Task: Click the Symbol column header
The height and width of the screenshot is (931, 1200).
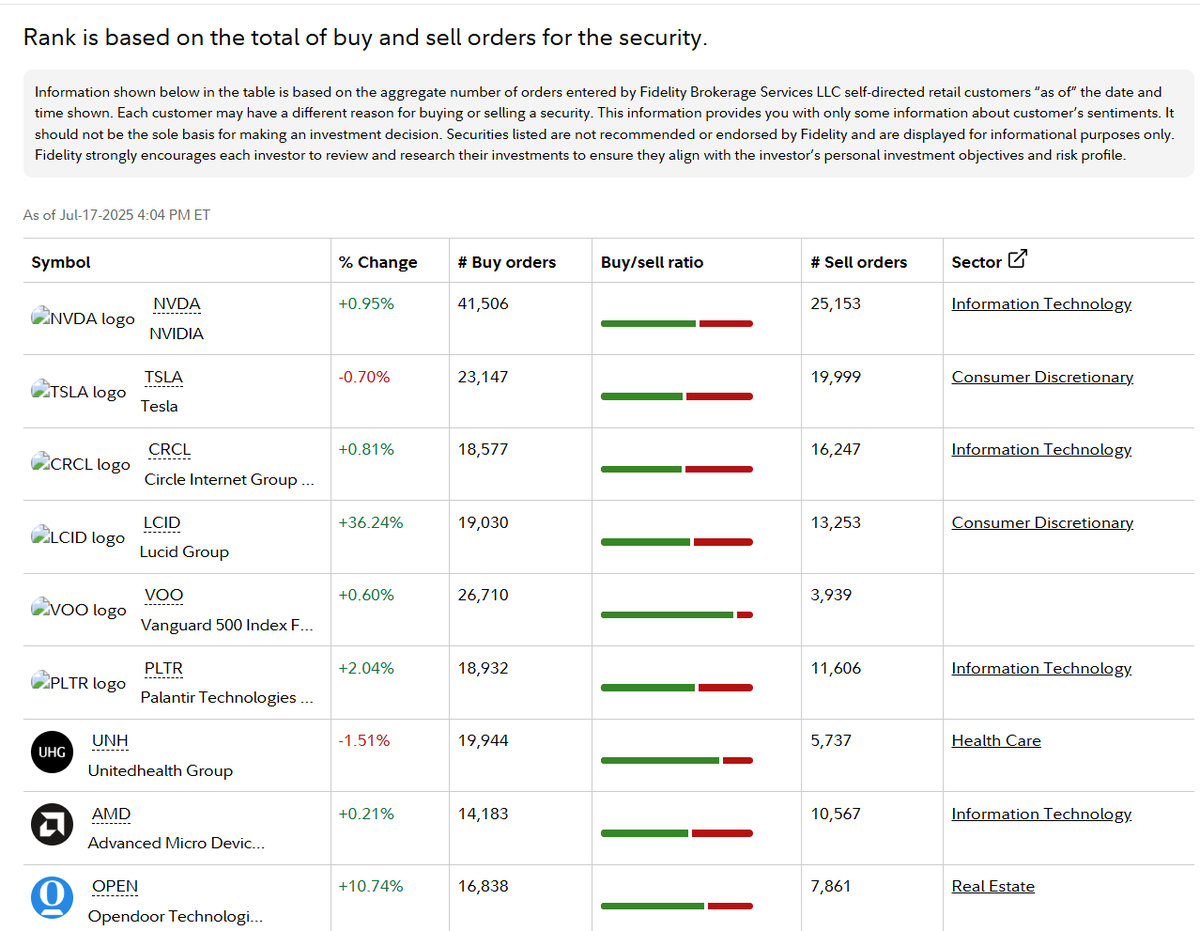Action: pos(61,262)
